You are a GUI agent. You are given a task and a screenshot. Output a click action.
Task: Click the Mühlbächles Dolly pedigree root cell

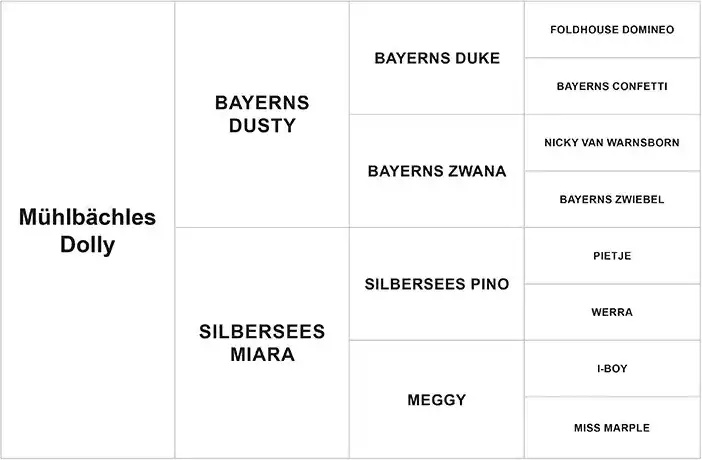87,231
